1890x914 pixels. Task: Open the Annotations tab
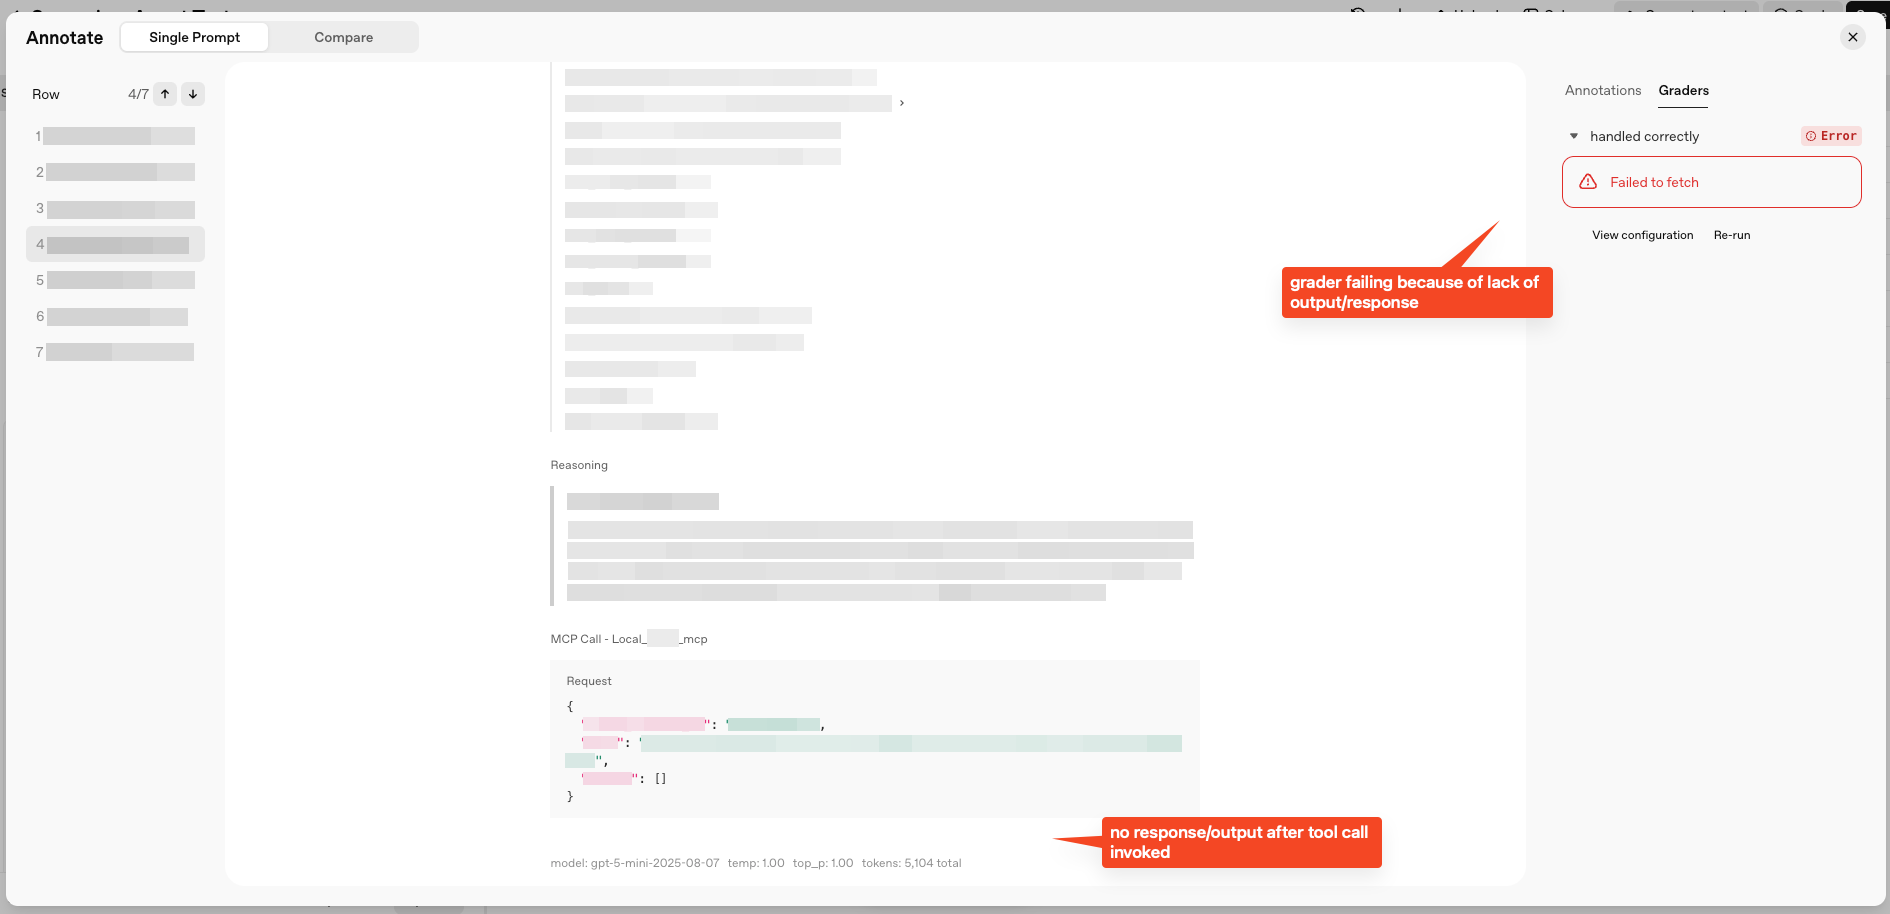click(x=1603, y=90)
